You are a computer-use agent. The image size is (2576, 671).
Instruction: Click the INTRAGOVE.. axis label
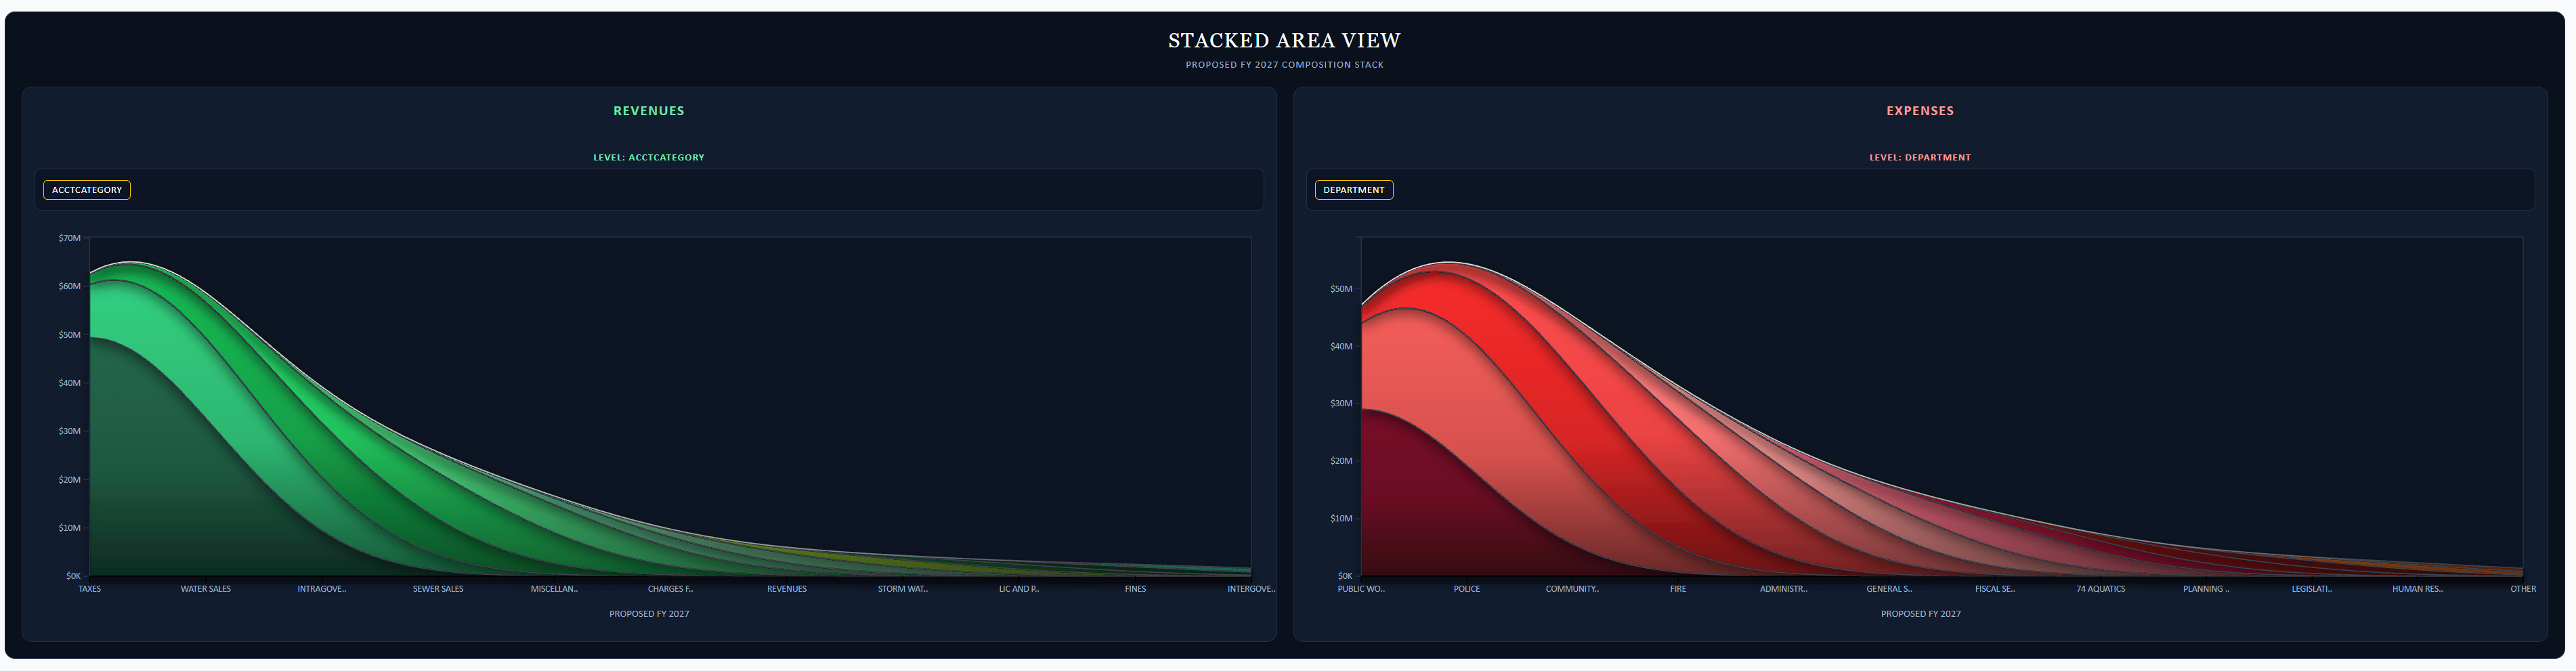coord(322,589)
